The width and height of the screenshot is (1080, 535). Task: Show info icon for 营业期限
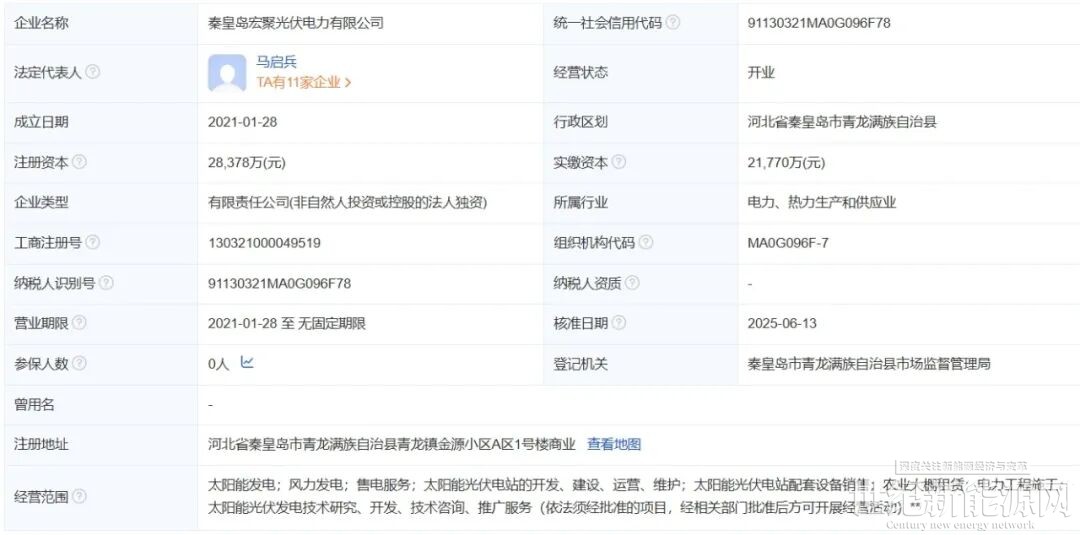point(79,323)
